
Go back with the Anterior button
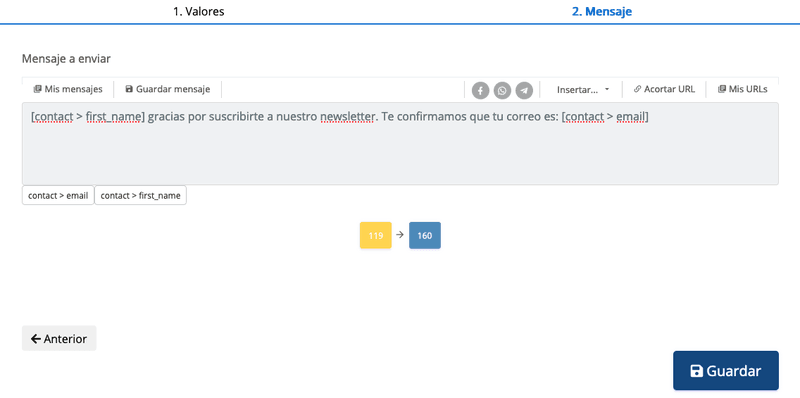(x=59, y=339)
